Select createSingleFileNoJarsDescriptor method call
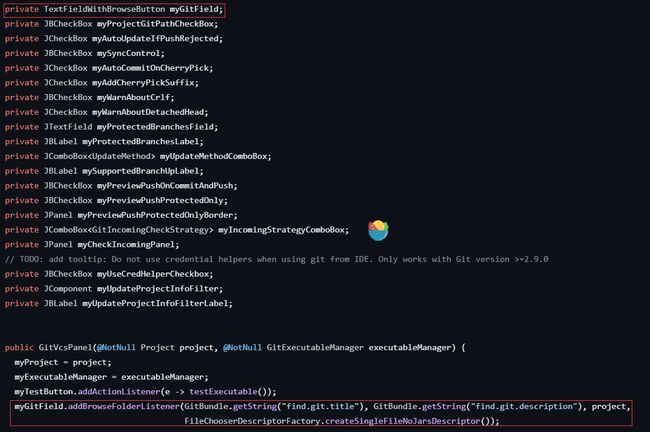Viewport: 650px width, 432px height. [x=403, y=421]
